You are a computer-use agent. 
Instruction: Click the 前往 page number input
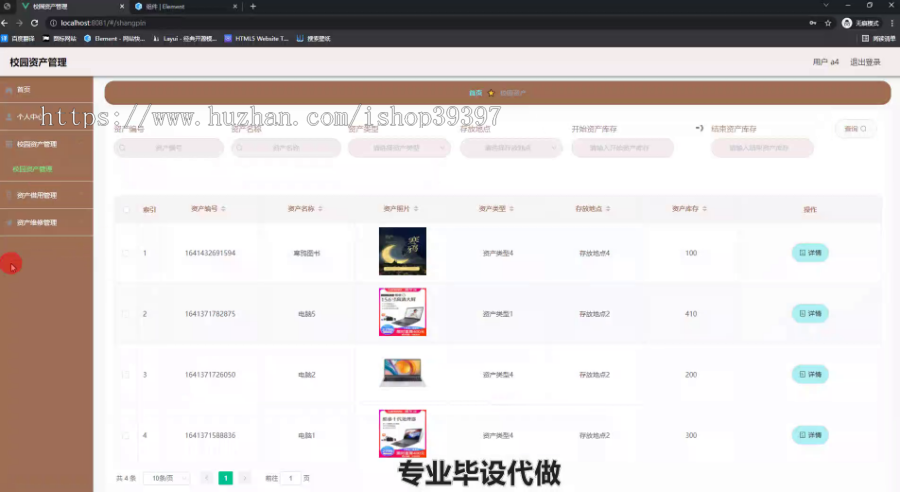[x=291, y=478]
